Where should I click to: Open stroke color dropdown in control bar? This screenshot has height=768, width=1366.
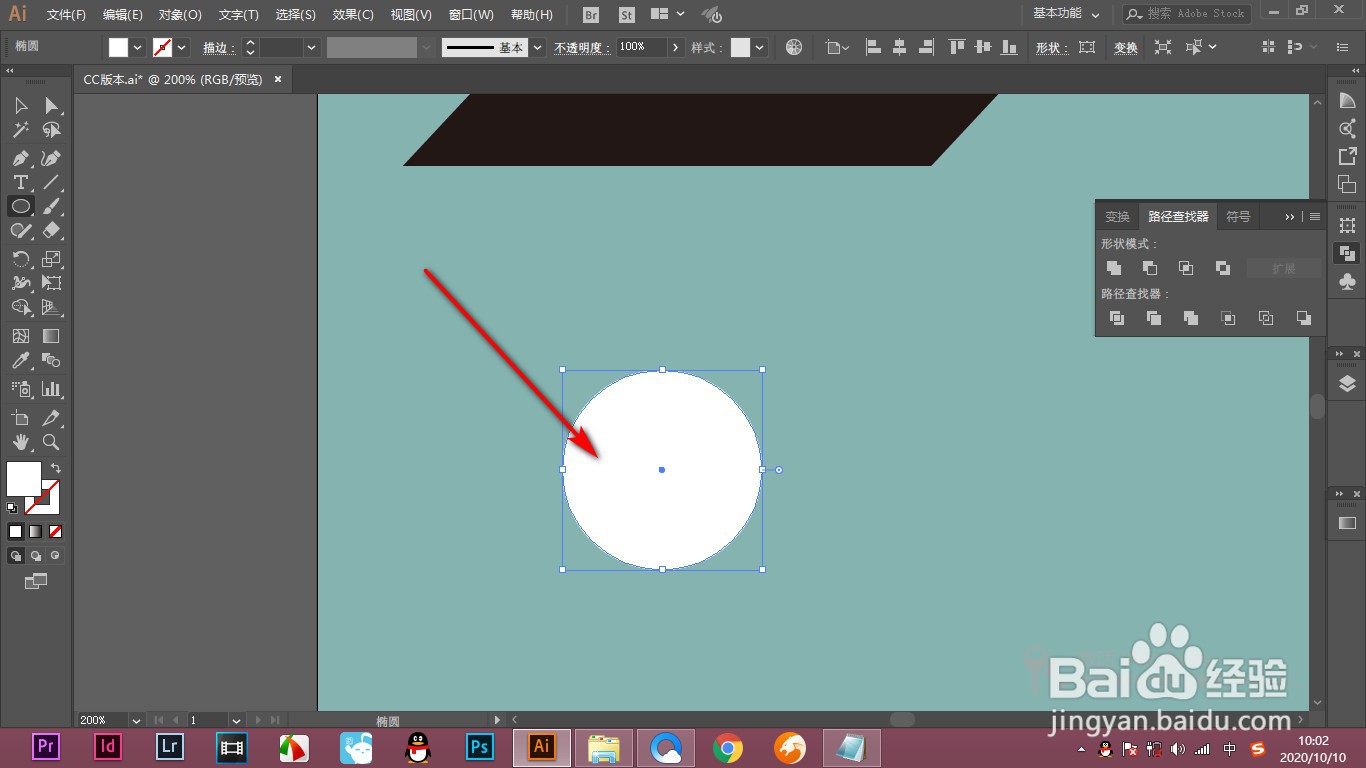tap(182, 47)
